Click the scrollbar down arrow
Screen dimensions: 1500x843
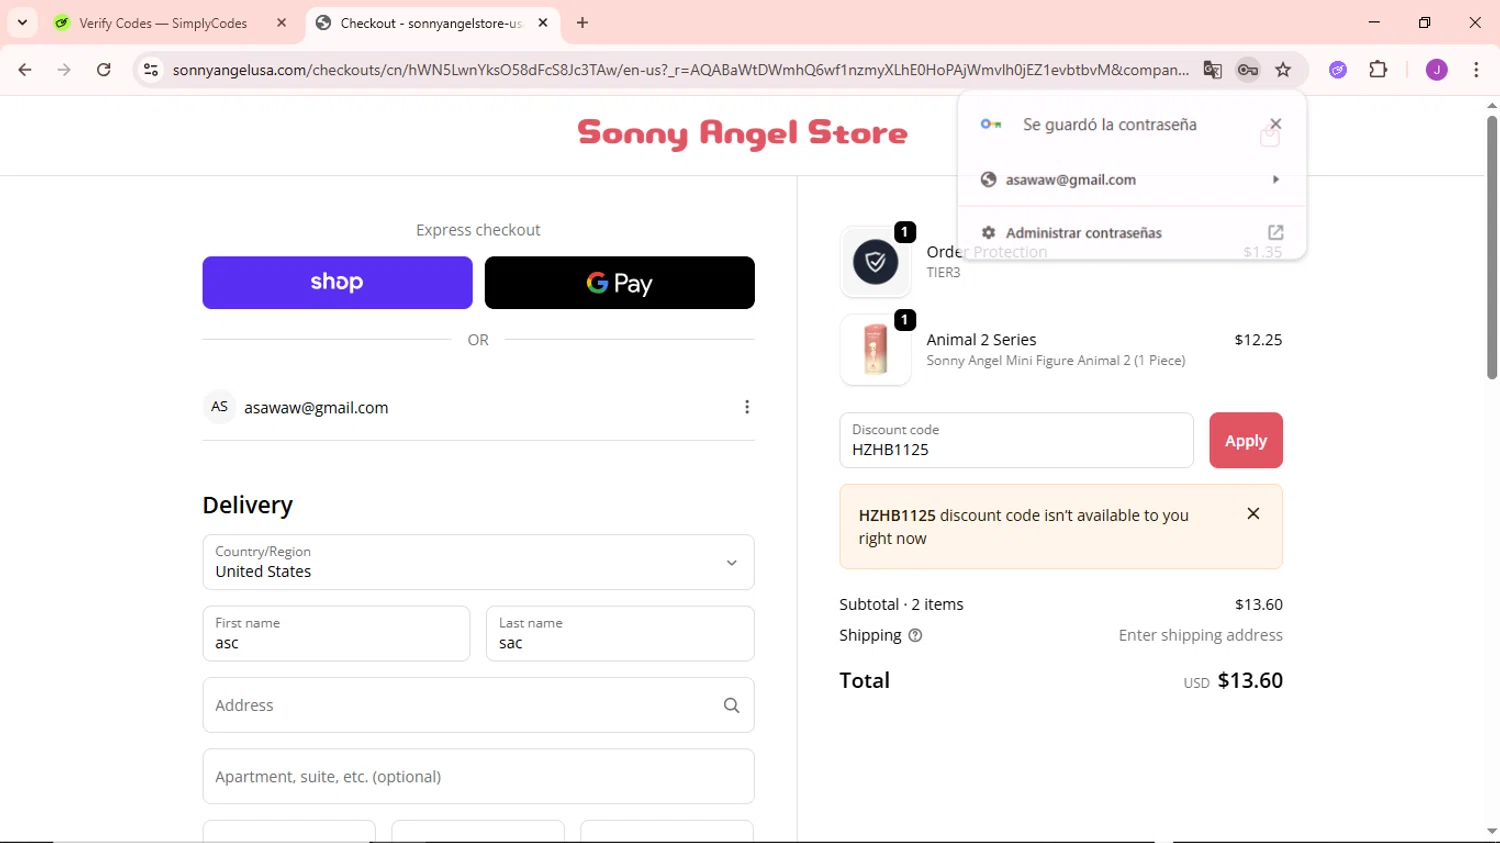click(x=1491, y=831)
